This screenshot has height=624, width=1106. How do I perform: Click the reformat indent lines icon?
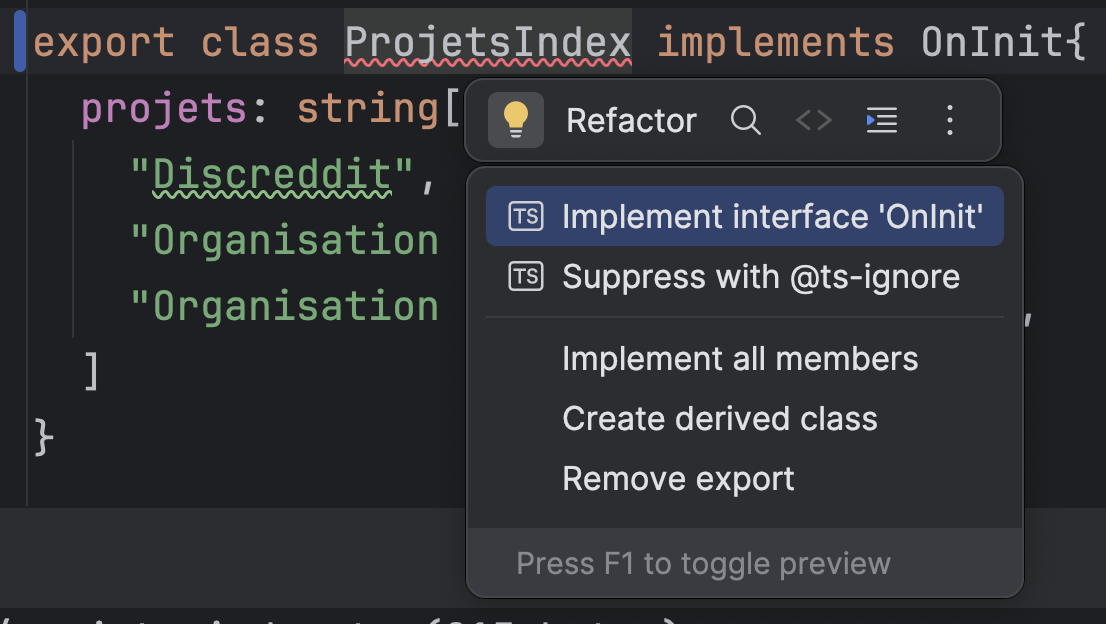click(881, 121)
